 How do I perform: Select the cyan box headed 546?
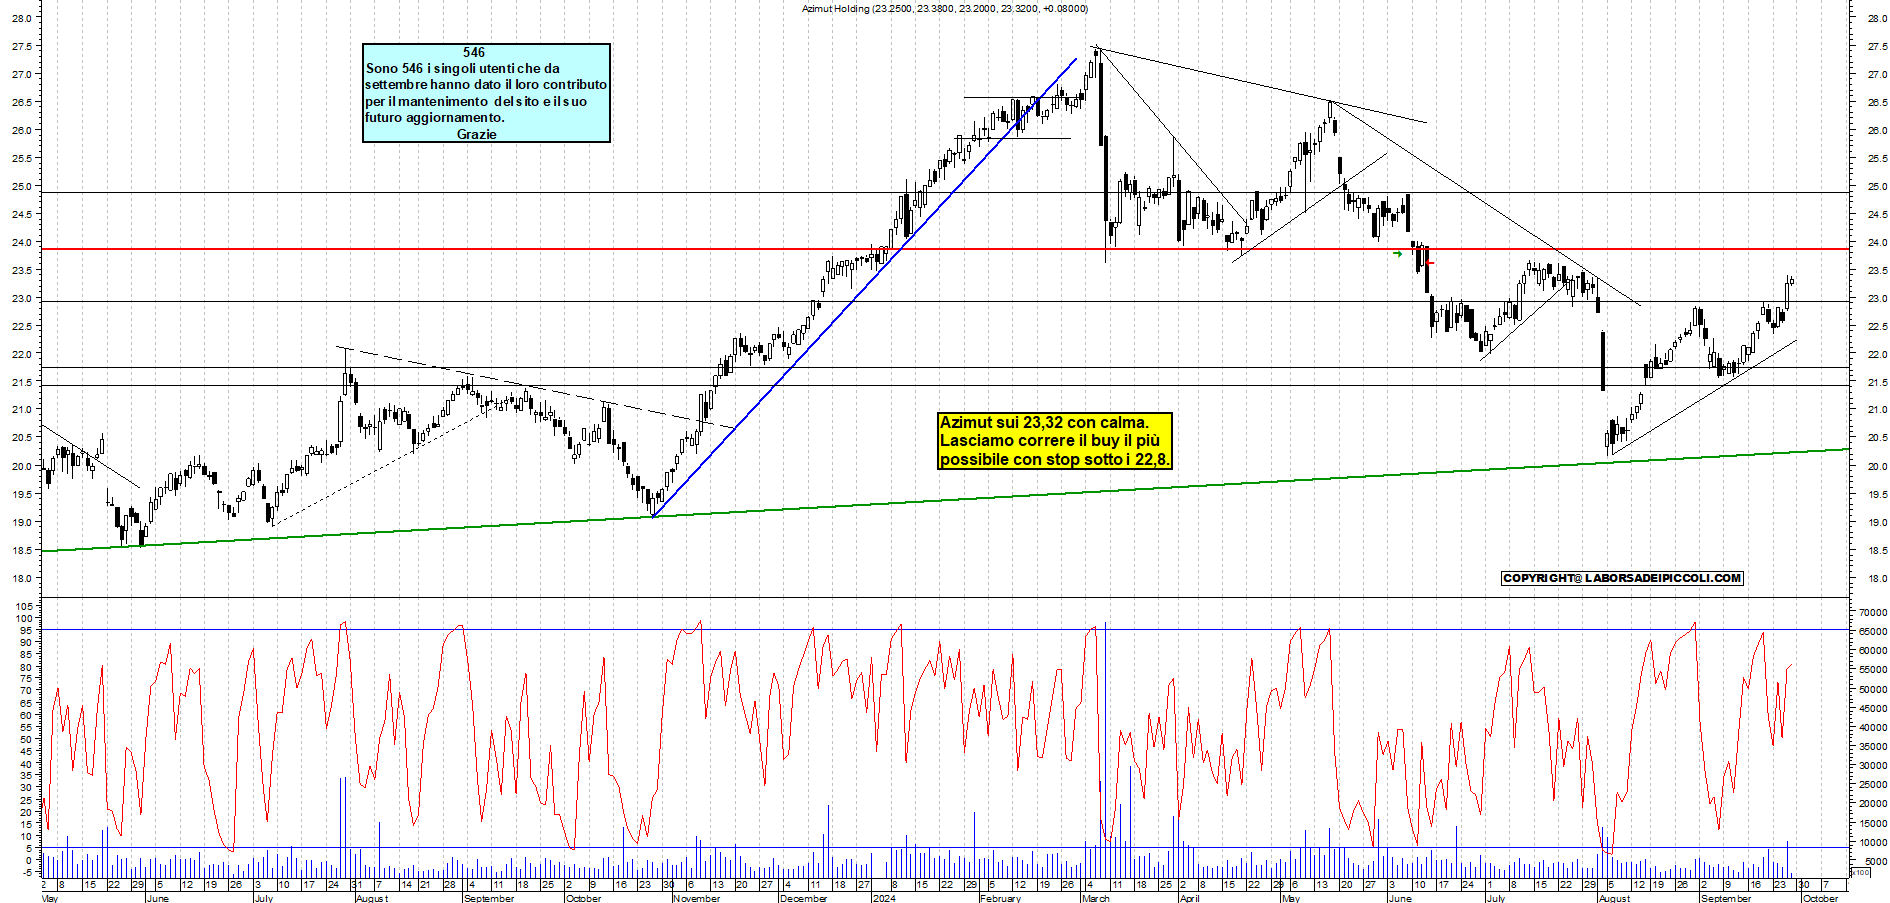point(486,93)
